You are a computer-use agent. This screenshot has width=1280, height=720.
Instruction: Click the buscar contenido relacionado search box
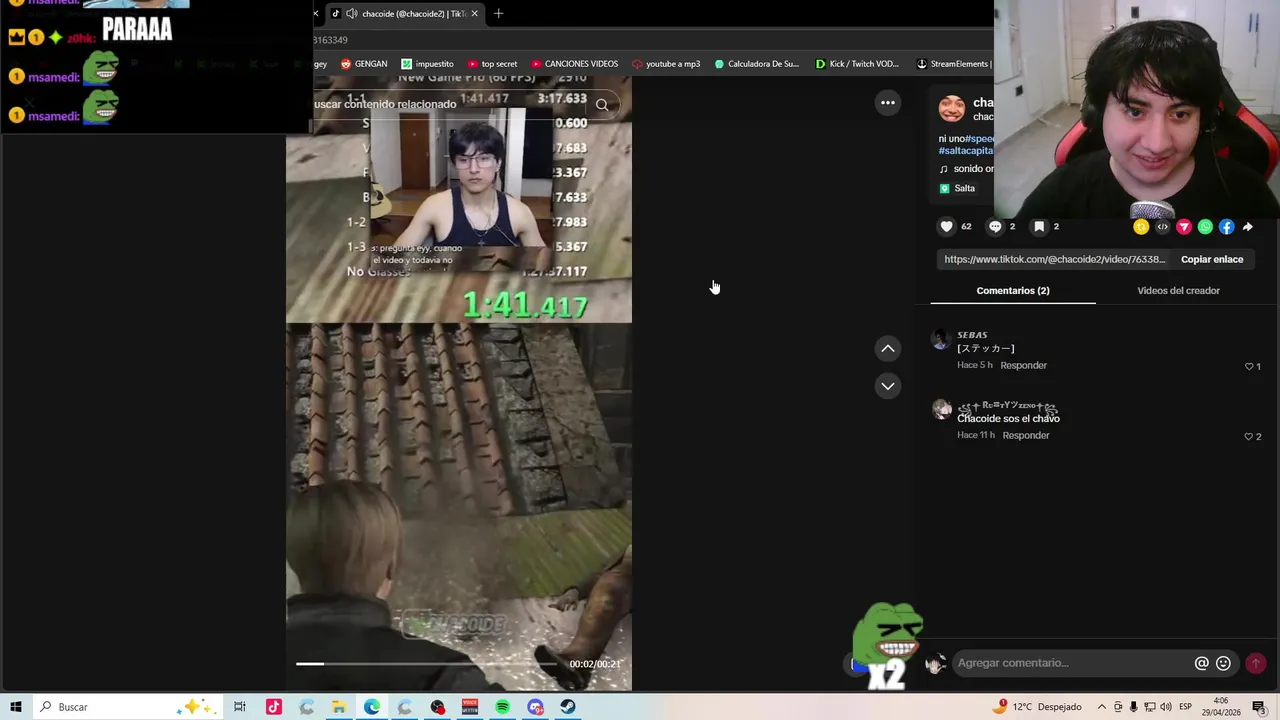click(452, 104)
